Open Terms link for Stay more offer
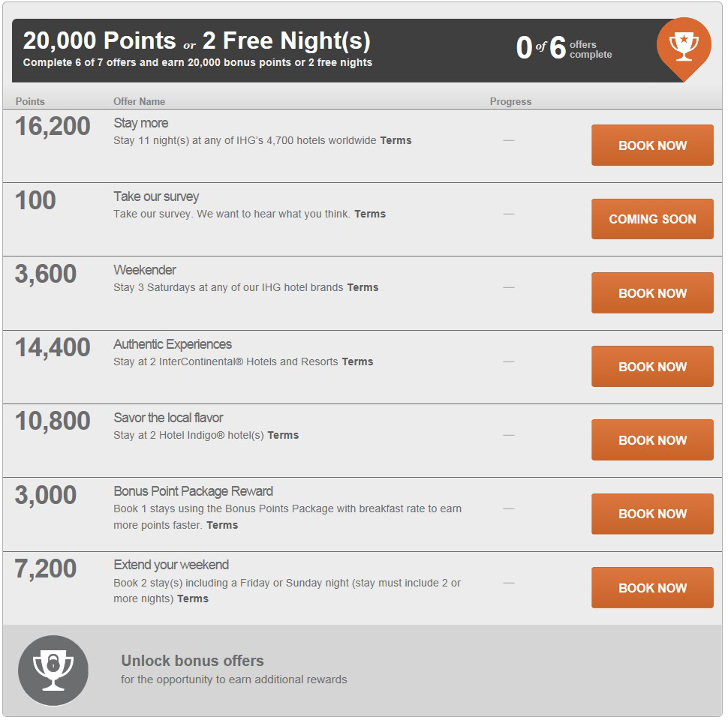 (x=396, y=140)
